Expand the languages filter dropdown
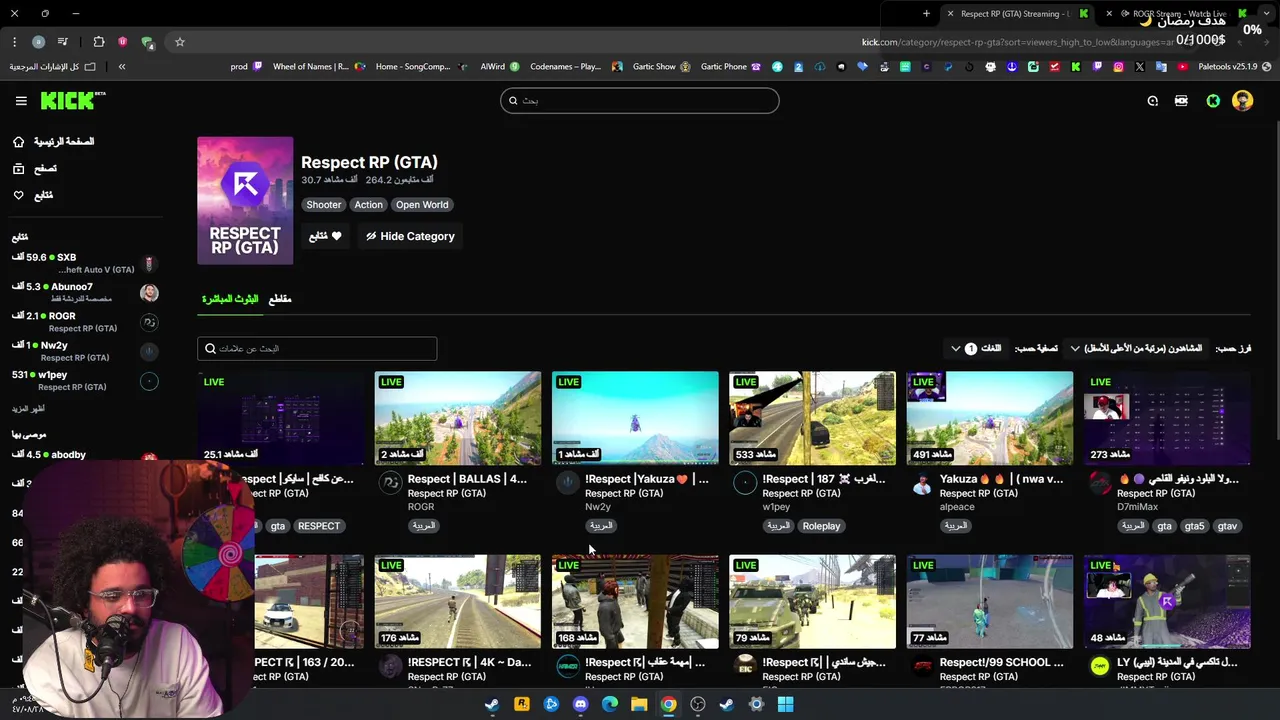 [x=975, y=348]
